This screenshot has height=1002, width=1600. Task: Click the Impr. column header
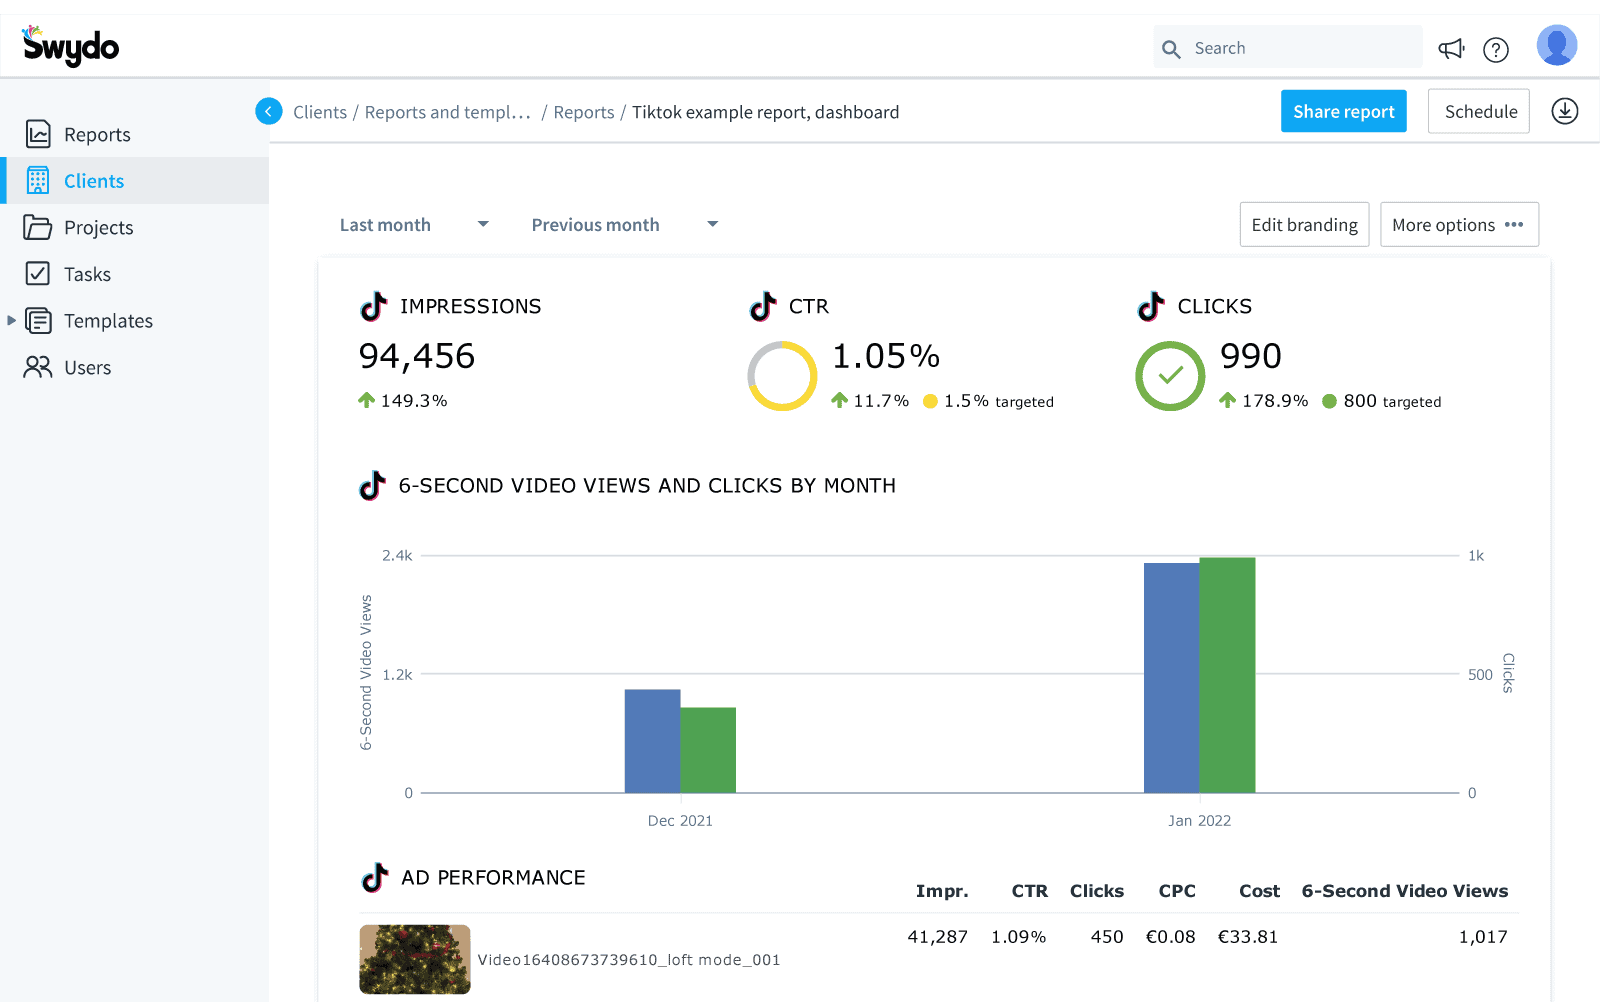[942, 891]
